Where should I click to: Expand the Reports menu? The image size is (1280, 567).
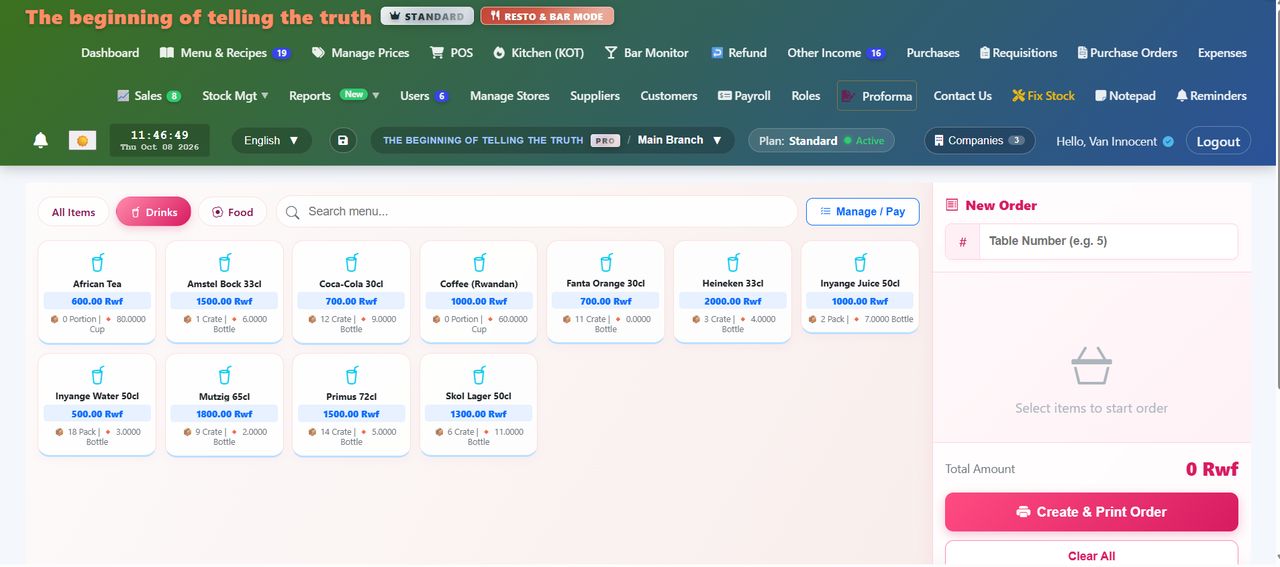click(334, 96)
